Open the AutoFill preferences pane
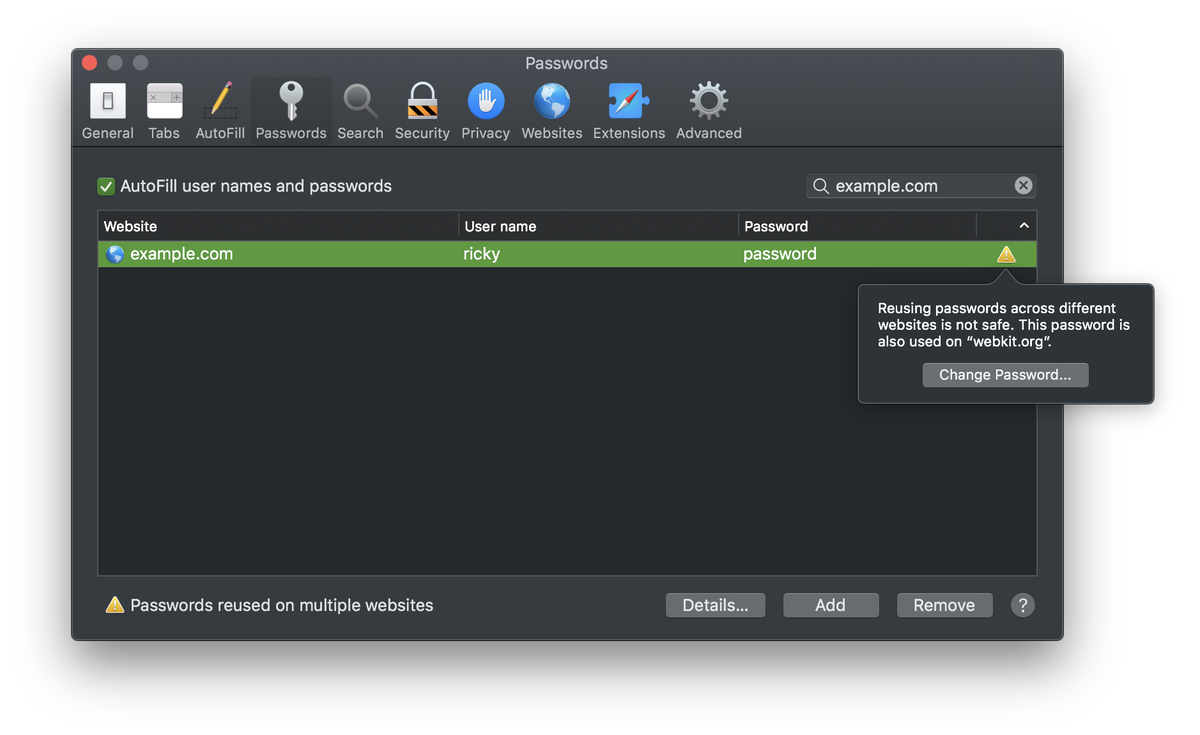Screen dimensions: 1200x735 [x=220, y=111]
